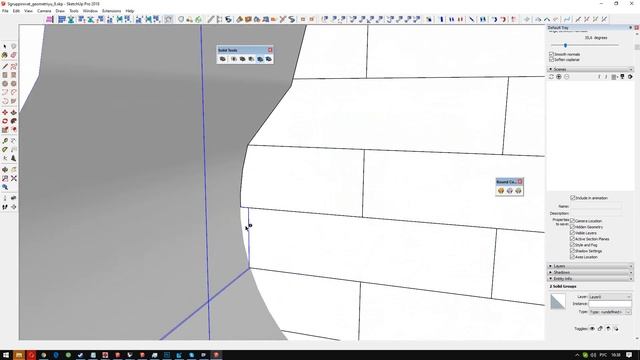The image size is (640, 360).
Task: Add a new scene with plus icon
Action: 559,77
